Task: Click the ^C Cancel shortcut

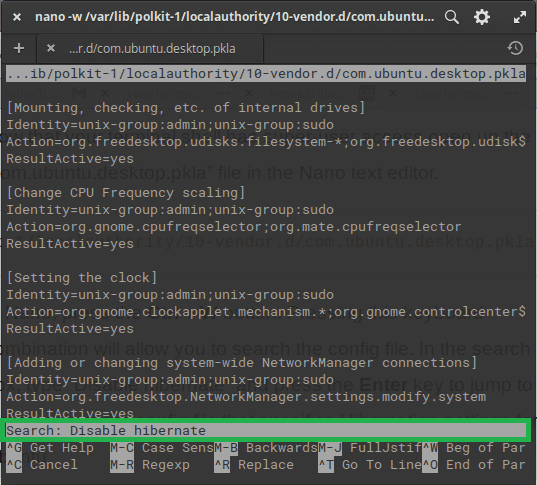Action: click(42, 465)
